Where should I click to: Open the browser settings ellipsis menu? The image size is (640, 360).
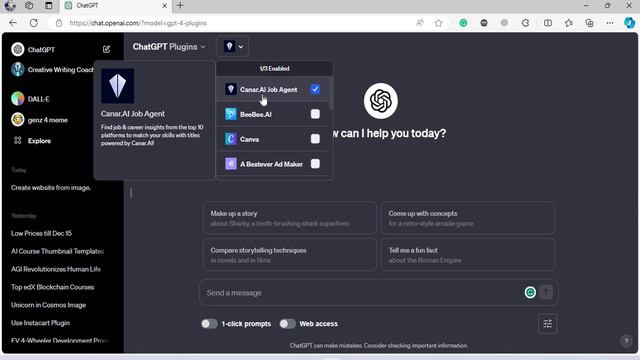pos(610,23)
